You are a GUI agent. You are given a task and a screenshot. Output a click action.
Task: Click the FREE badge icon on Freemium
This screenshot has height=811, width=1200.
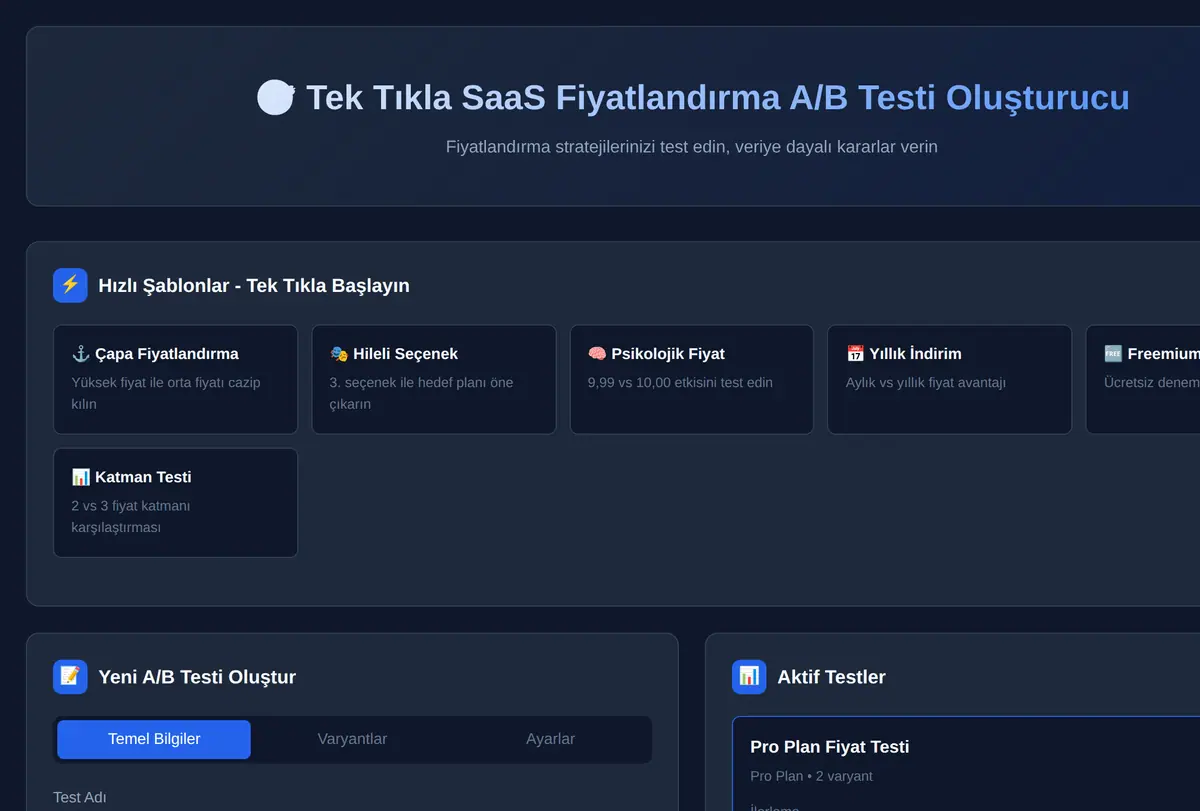coord(1113,354)
